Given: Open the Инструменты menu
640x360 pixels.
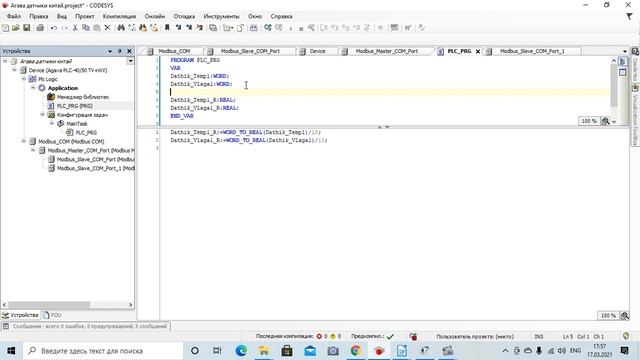Looking at the screenshot, I should pyautogui.click(x=222, y=16).
